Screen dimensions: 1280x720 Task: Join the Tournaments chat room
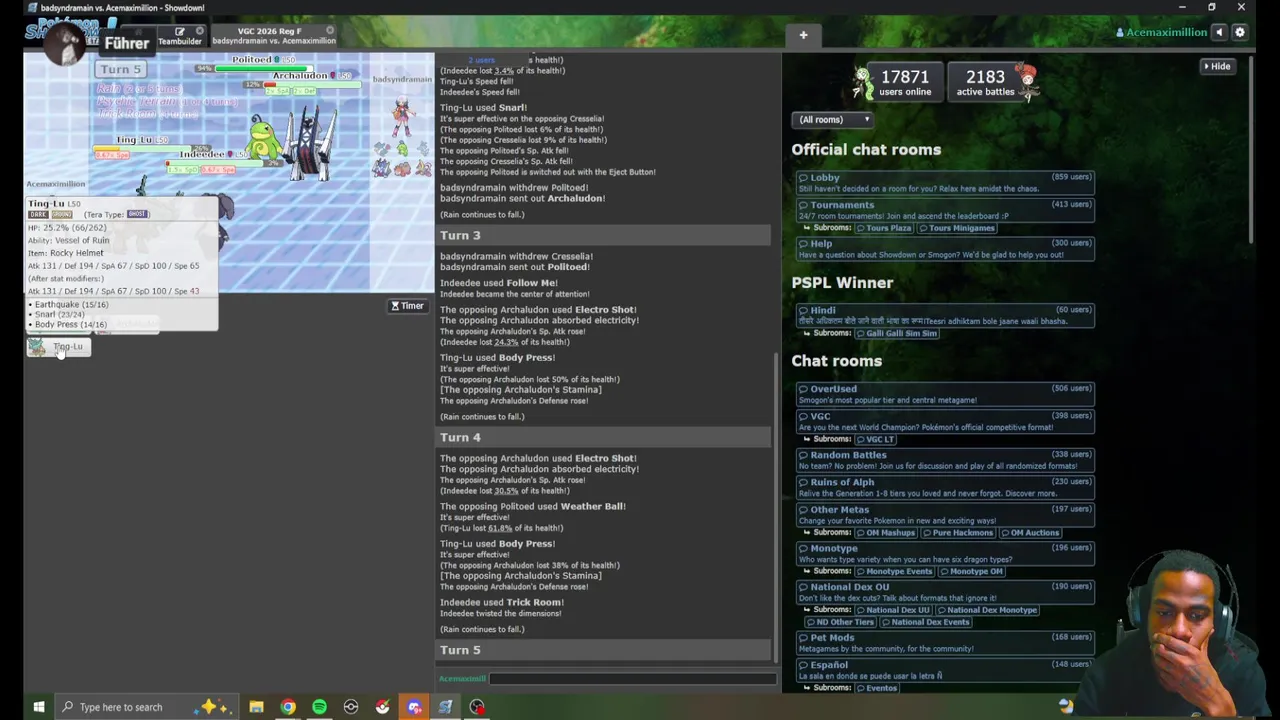tap(945, 210)
